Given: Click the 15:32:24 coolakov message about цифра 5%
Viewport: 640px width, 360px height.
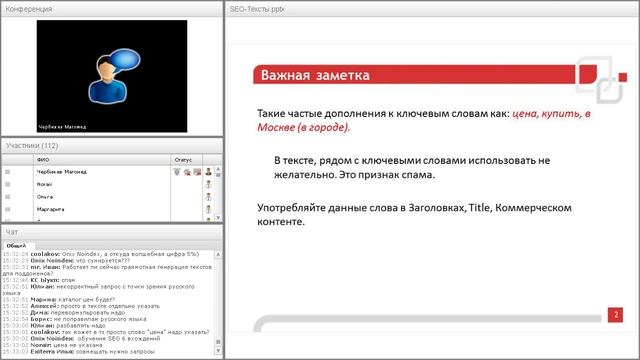Looking at the screenshot, I should 101,254.
